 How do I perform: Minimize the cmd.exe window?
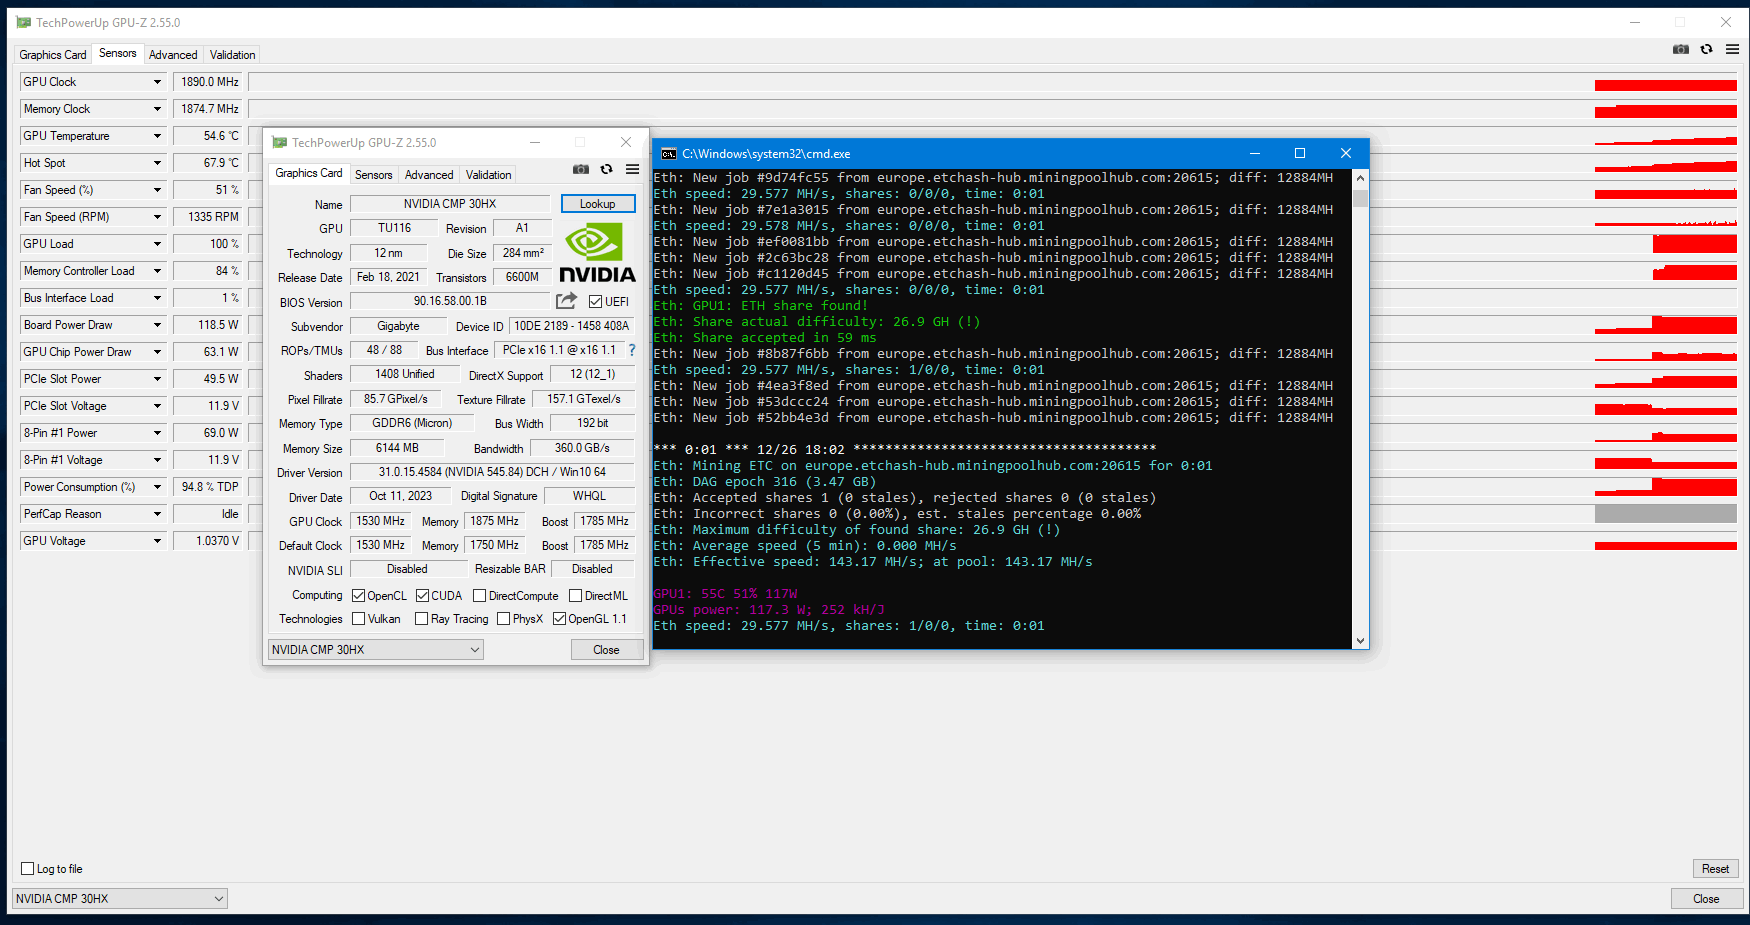(x=1255, y=153)
